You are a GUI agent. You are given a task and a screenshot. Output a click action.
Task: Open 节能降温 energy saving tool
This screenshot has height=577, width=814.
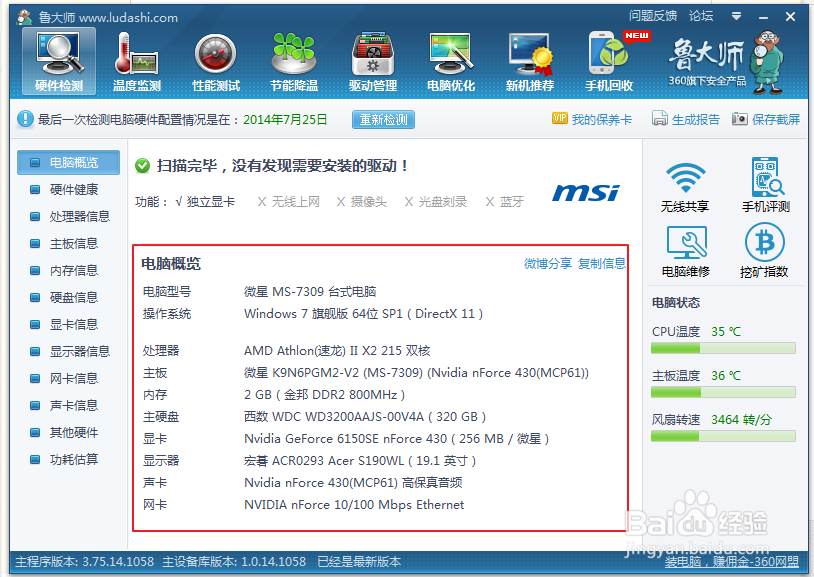[x=294, y=61]
